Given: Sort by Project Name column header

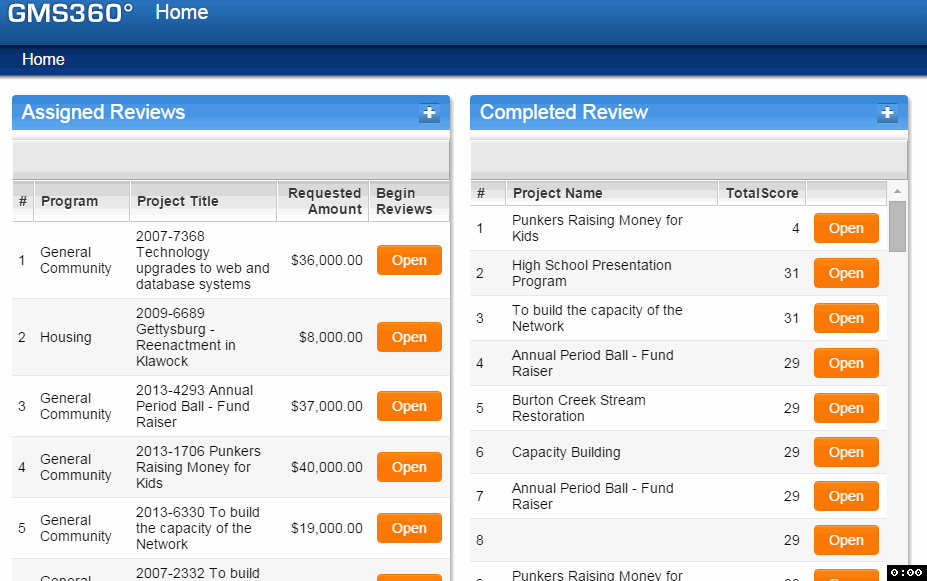Looking at the screenshot, I should (x=557, y=193).
